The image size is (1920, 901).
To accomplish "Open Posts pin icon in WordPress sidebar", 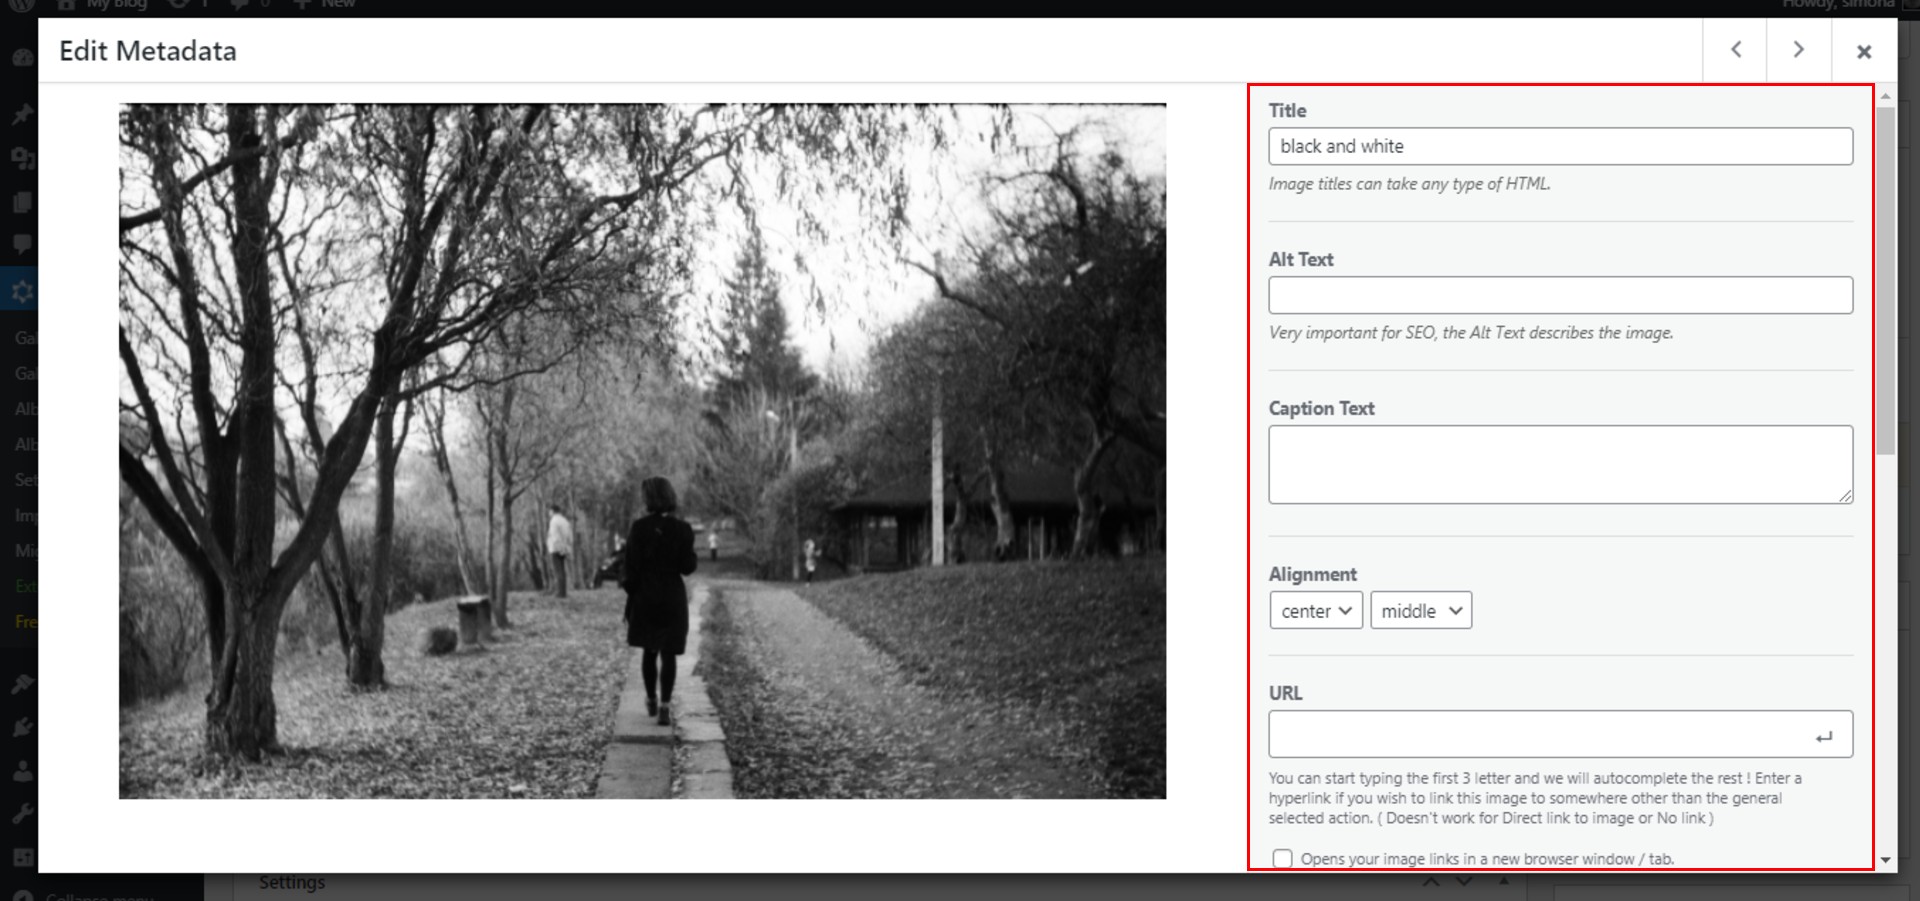I will (22, 114).
